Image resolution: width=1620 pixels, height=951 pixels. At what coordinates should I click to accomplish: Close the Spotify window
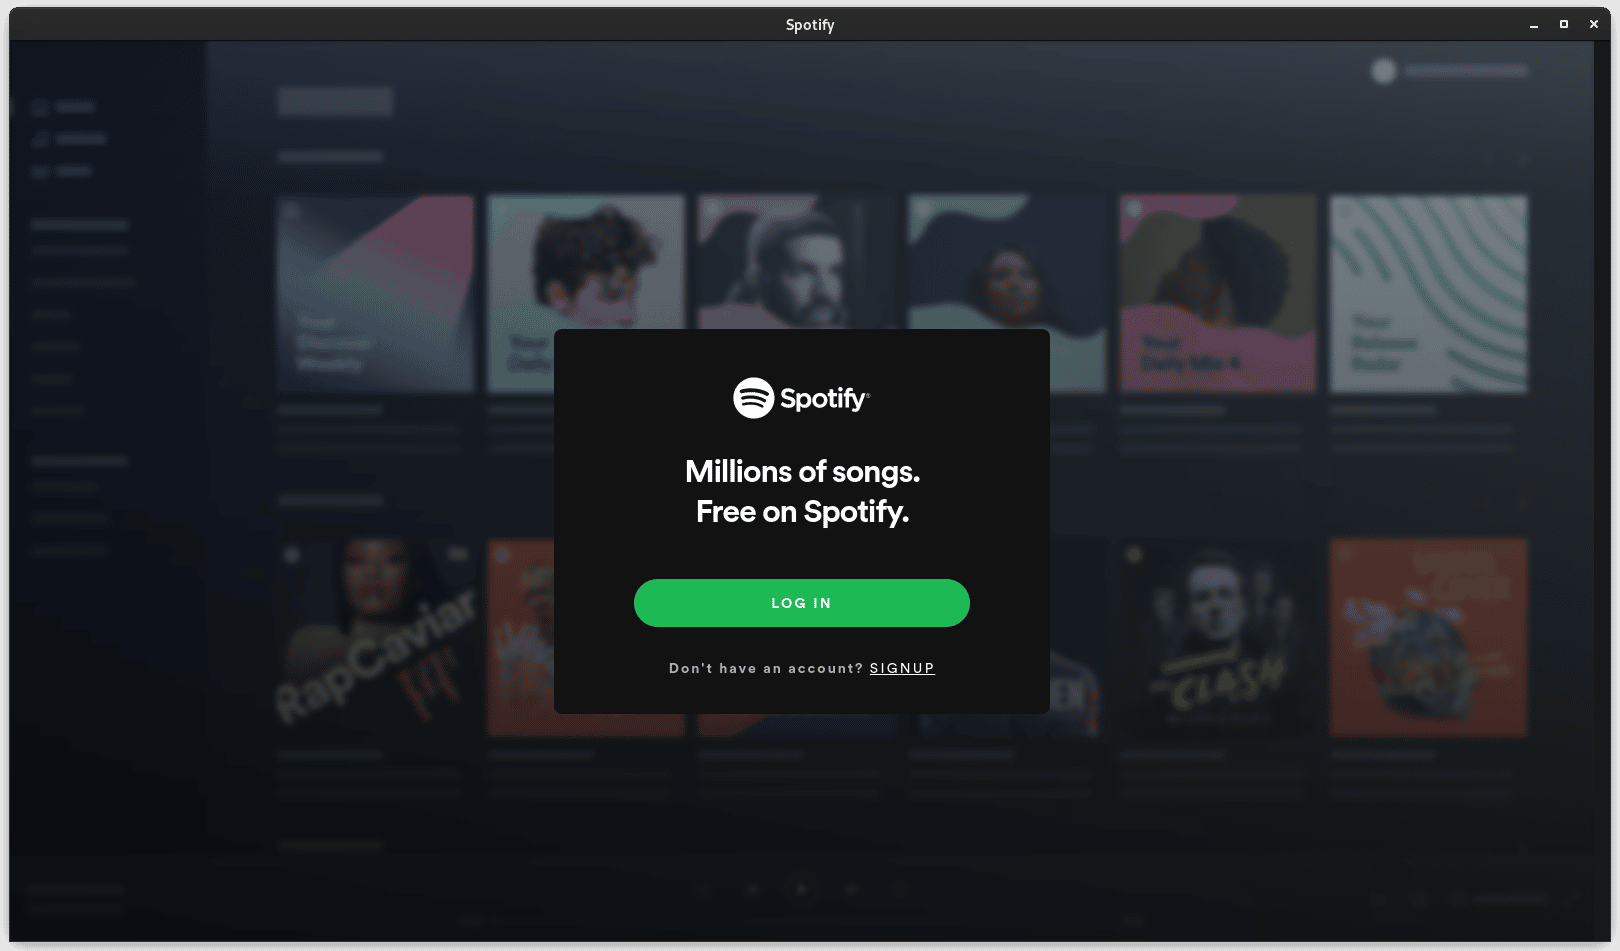tap(1593, 25)
